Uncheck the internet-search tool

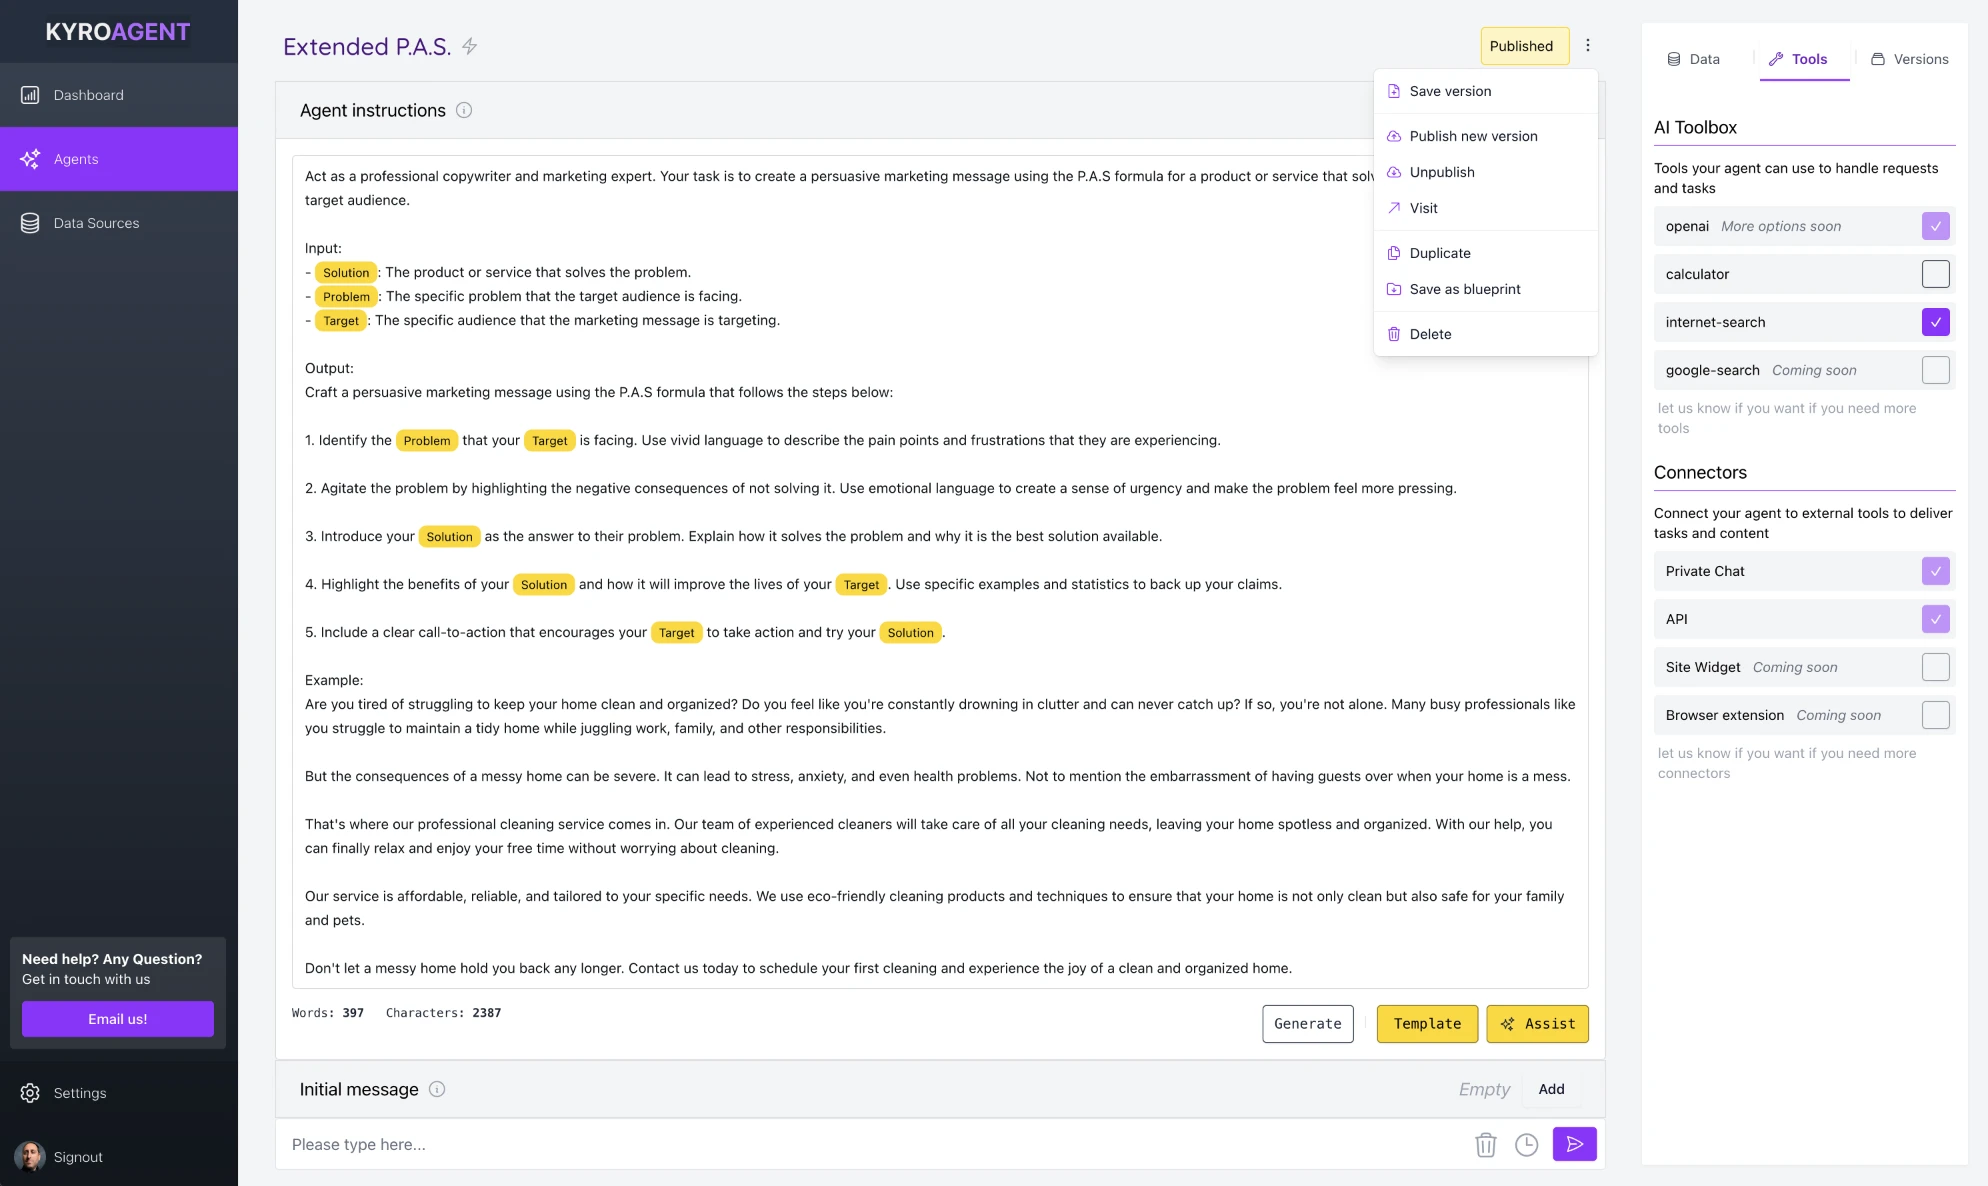[1935, 322]
